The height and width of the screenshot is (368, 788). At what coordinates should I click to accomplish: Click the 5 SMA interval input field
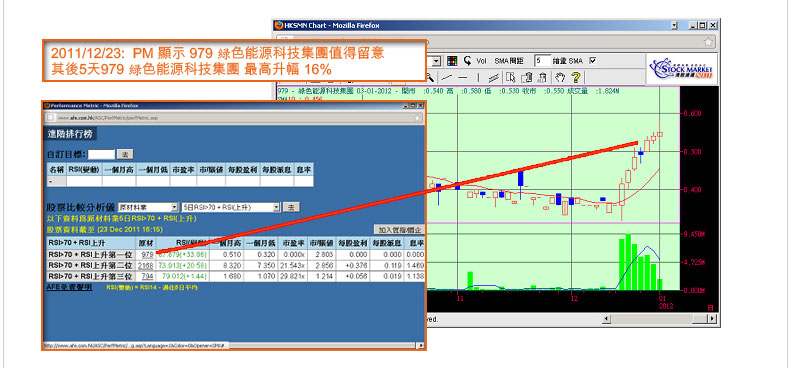point(543,60)
